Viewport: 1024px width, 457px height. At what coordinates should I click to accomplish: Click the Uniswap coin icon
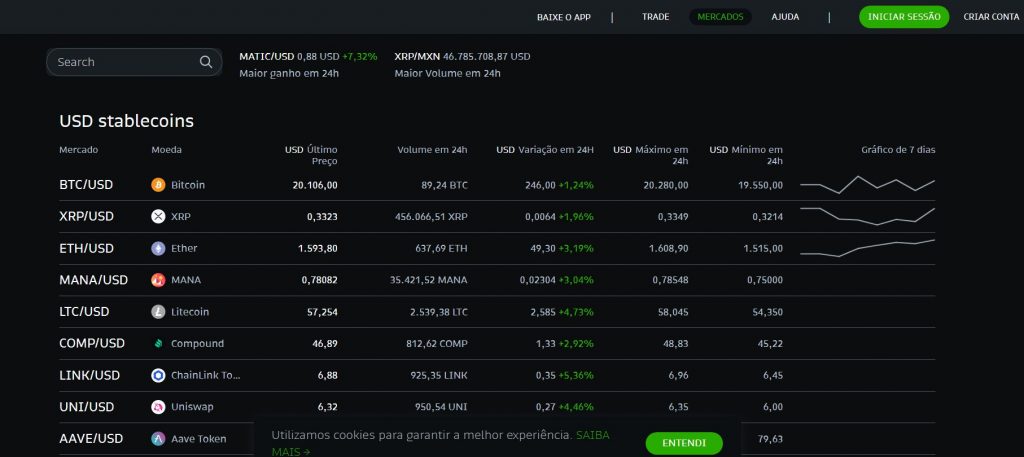[158, 407]
